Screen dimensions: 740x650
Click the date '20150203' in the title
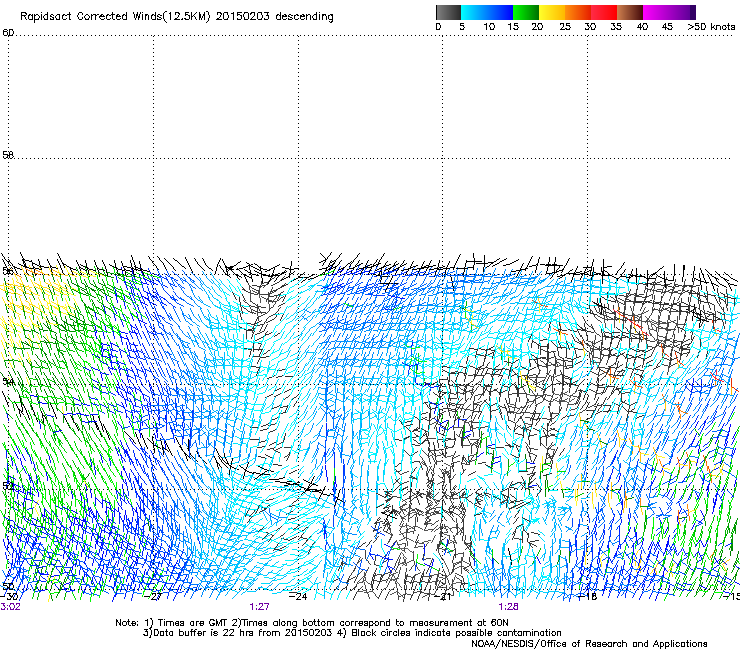coord(243,17)
